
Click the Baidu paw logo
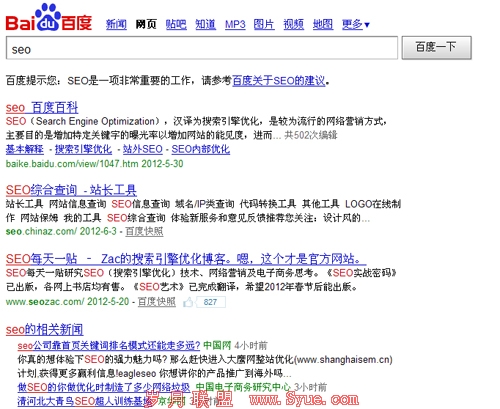point(49,18)
